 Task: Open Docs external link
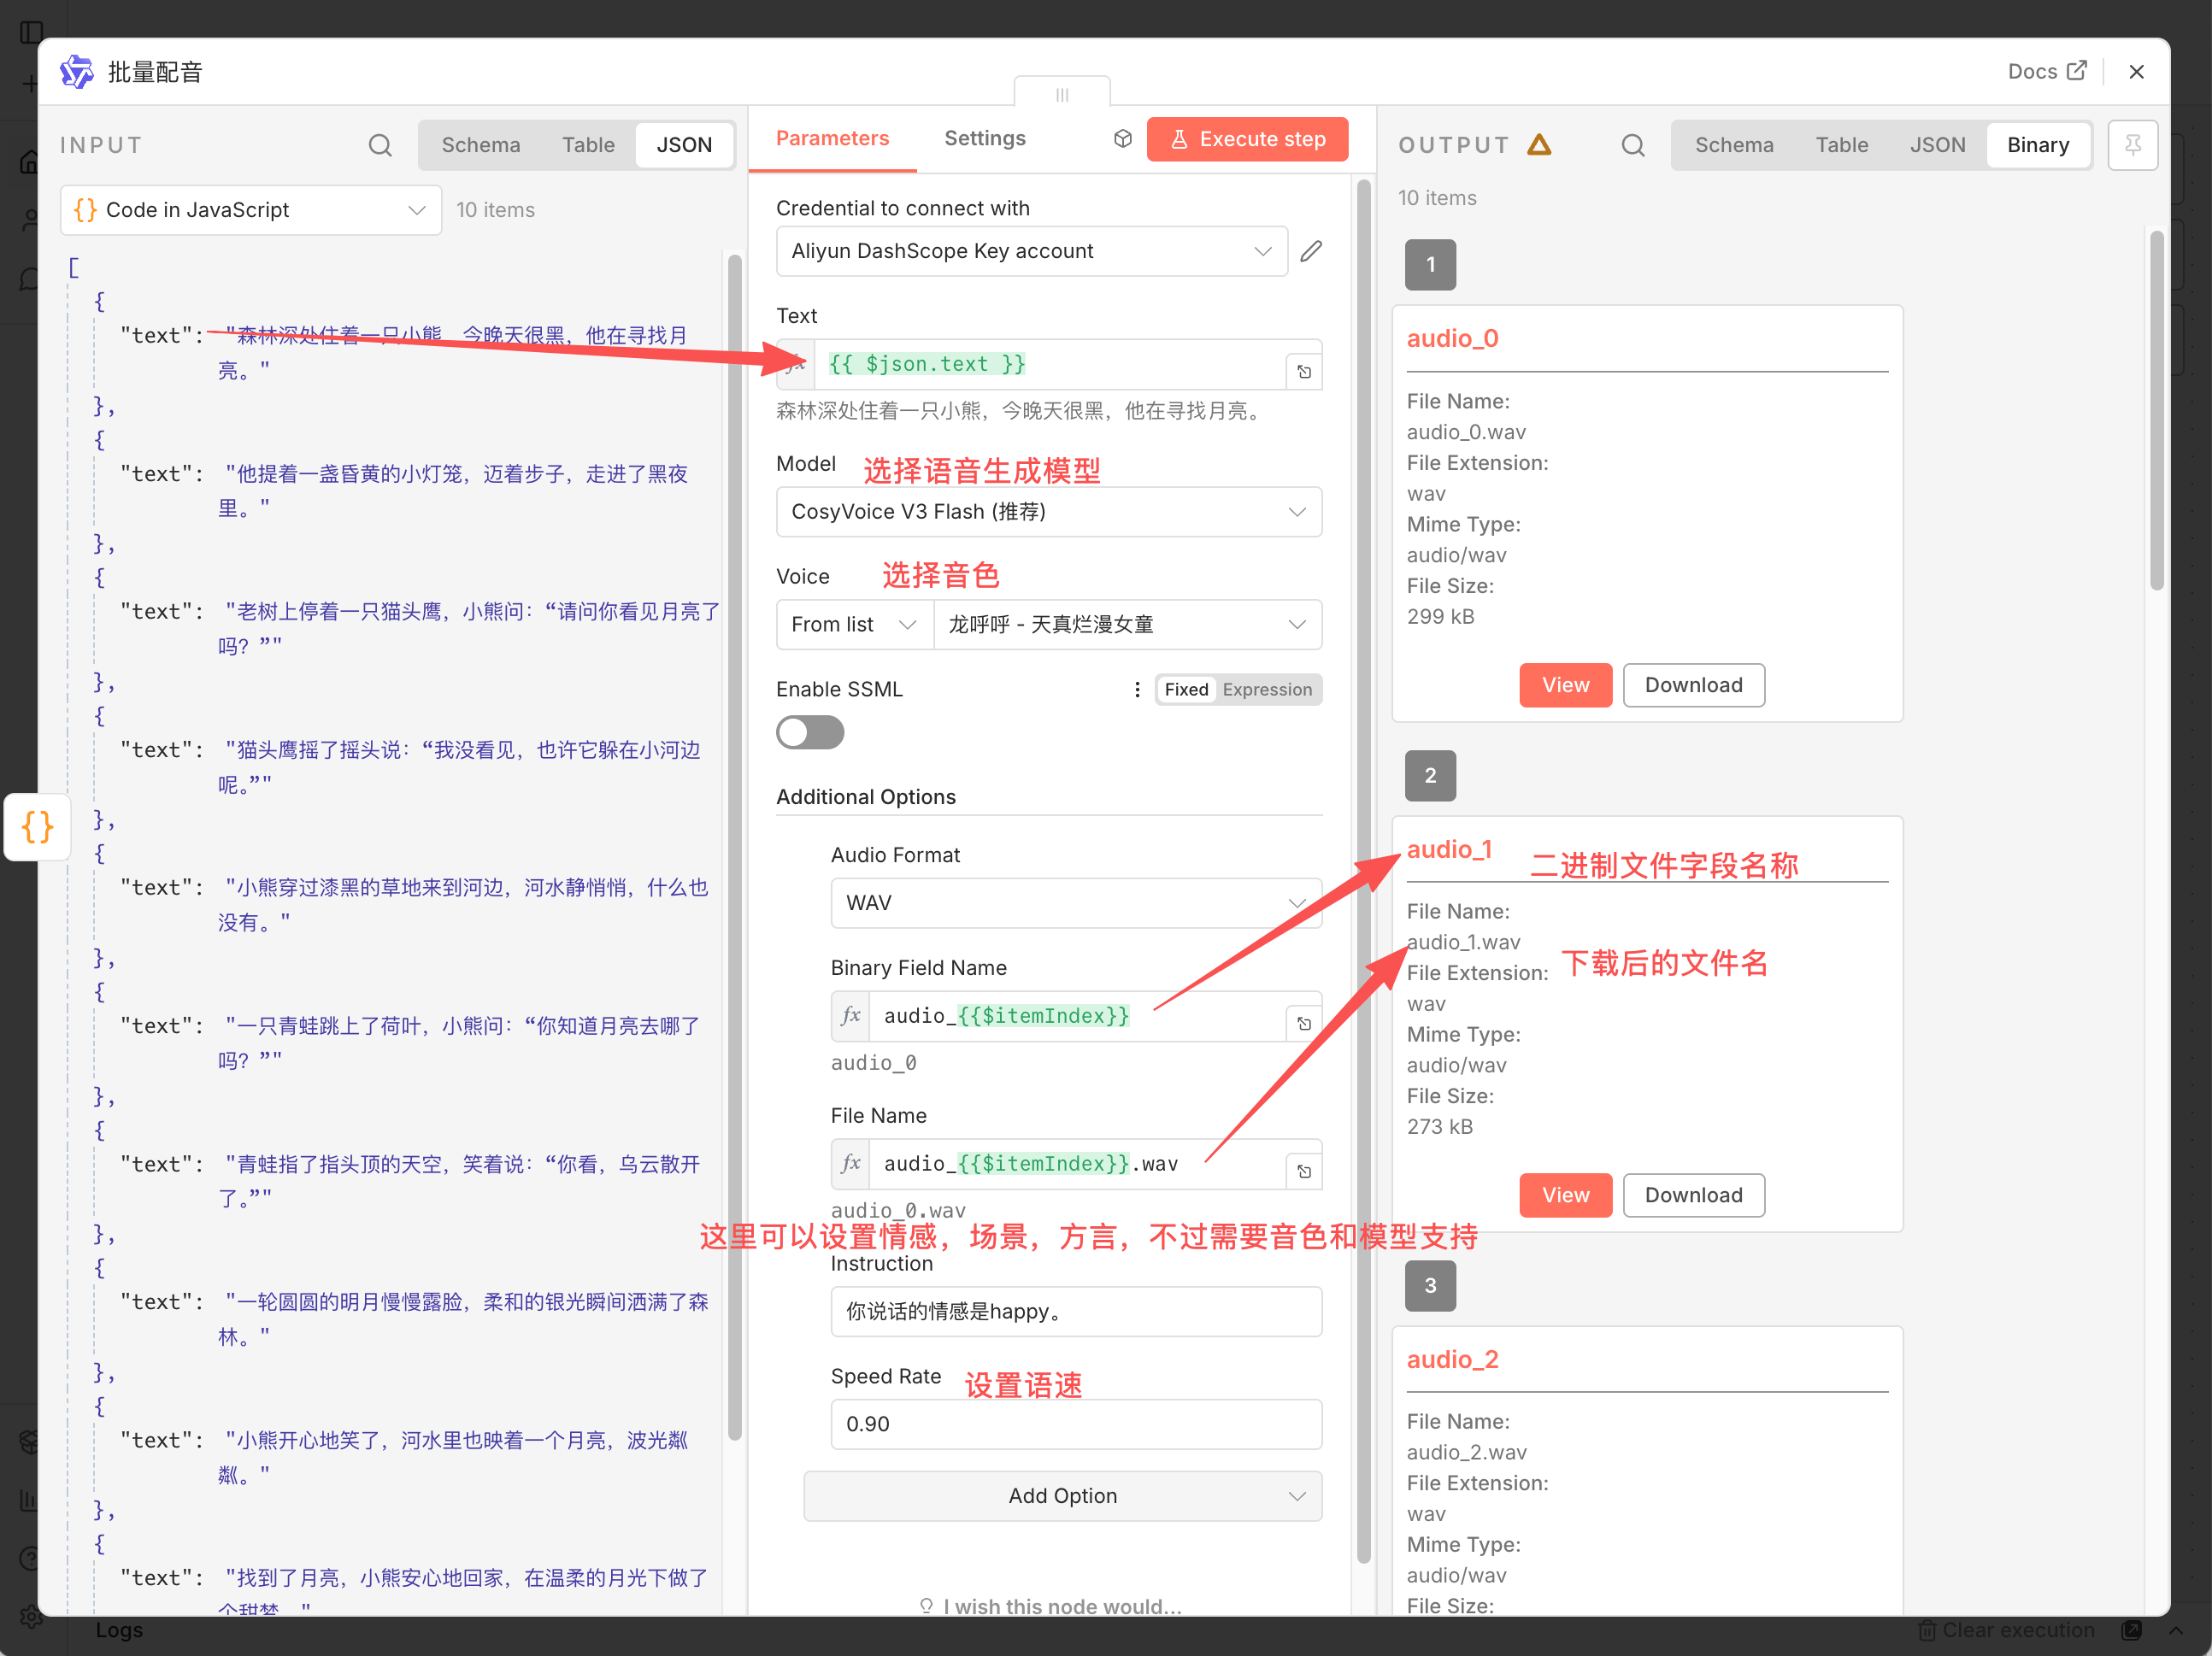(2046, 72)
